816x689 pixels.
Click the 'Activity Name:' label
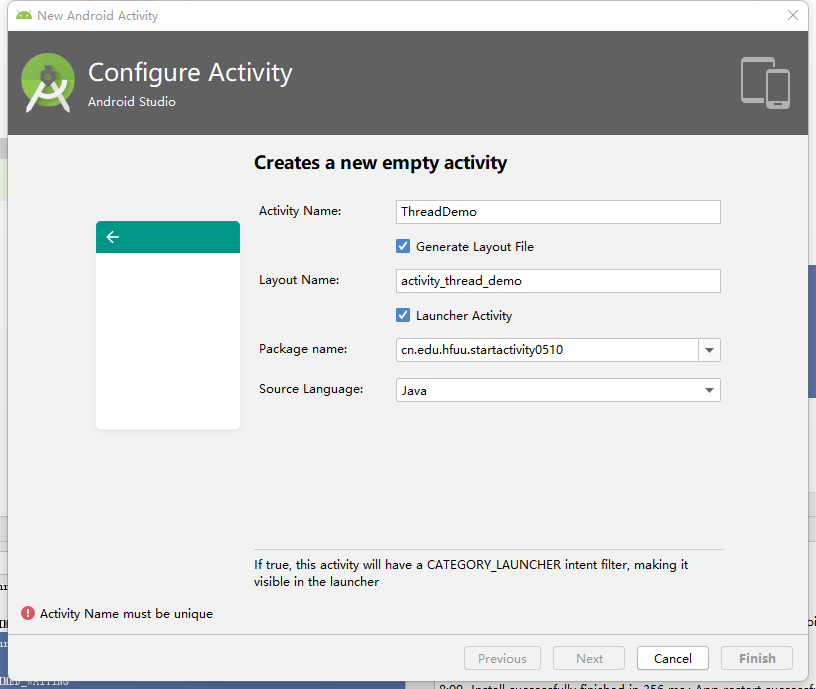pos(300,211)
